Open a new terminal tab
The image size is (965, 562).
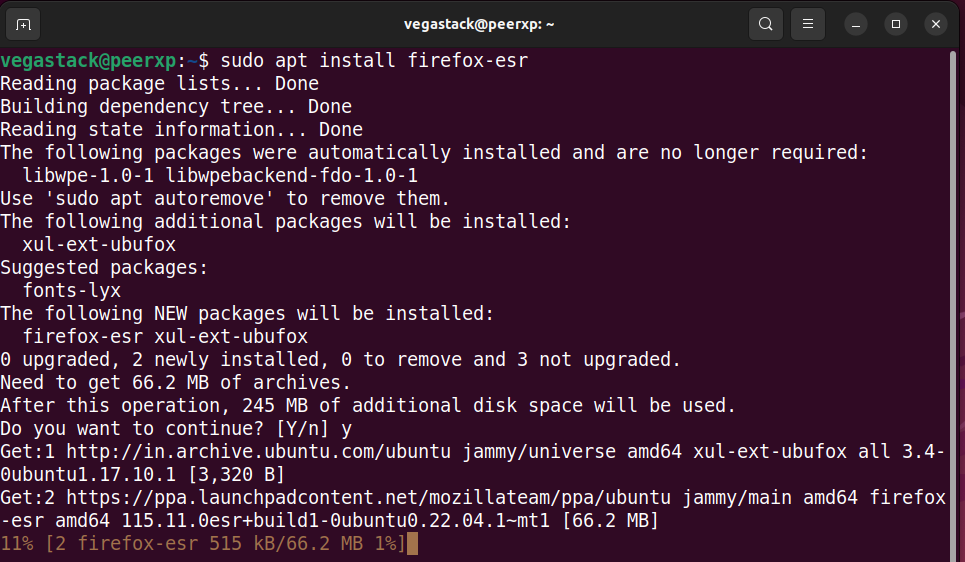point(23,23)
